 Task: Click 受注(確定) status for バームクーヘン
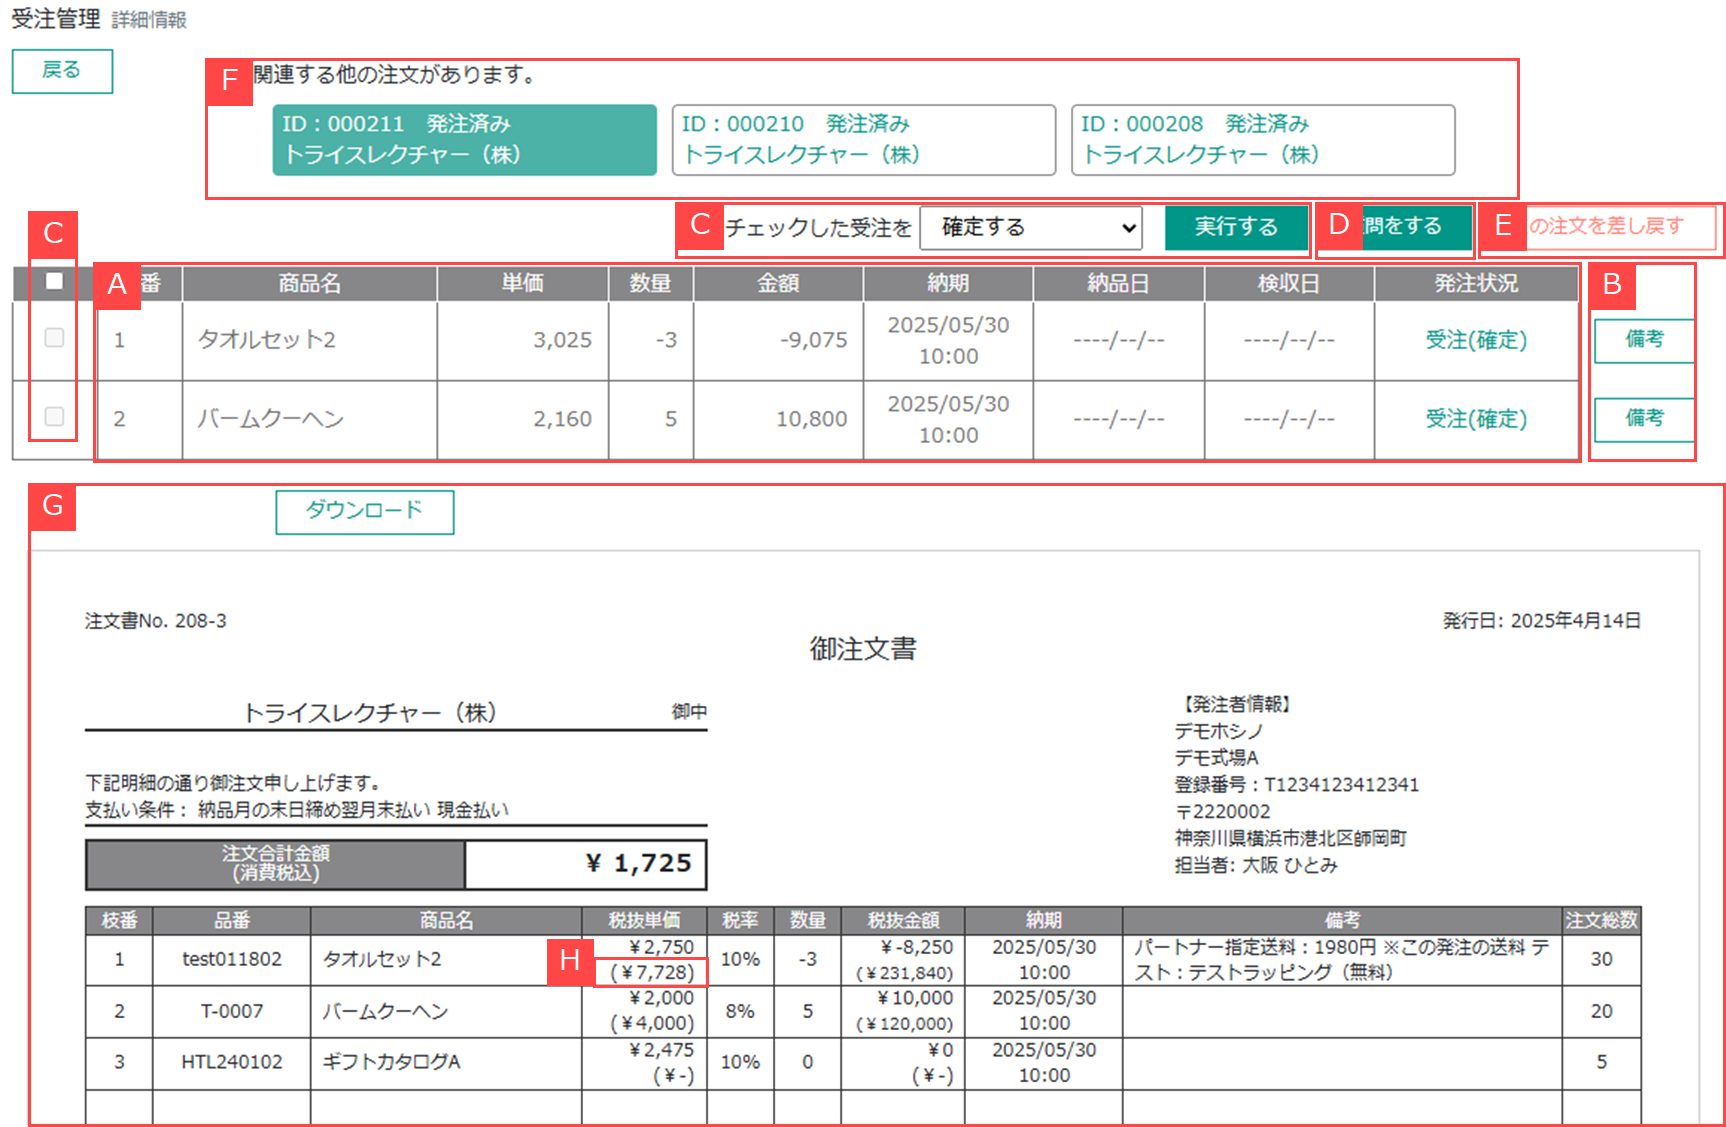[x=1476, y=419]
